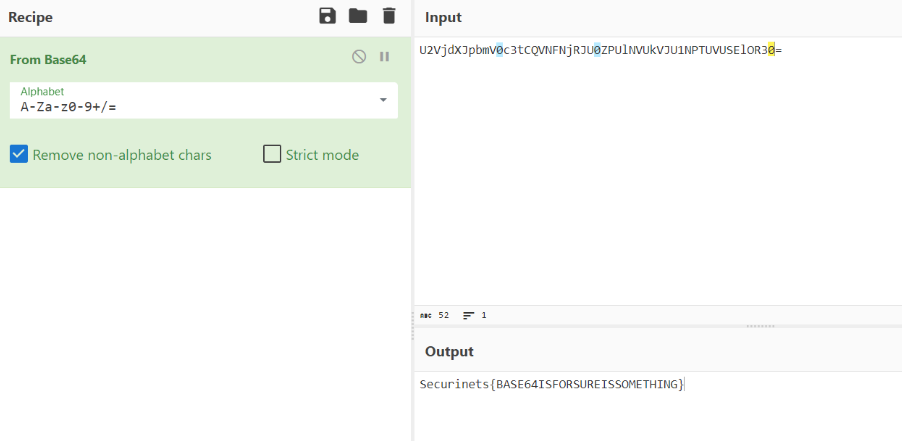
Task: Click the Recipe pane header
Action: (x=30, y=17)
